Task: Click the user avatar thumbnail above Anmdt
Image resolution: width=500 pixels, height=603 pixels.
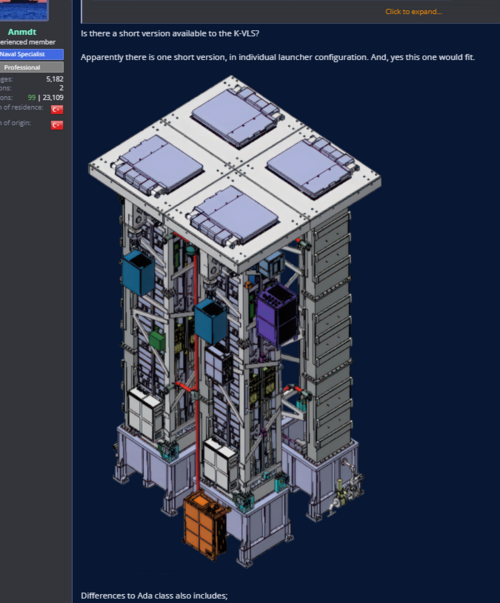Action: click(23, 10)
